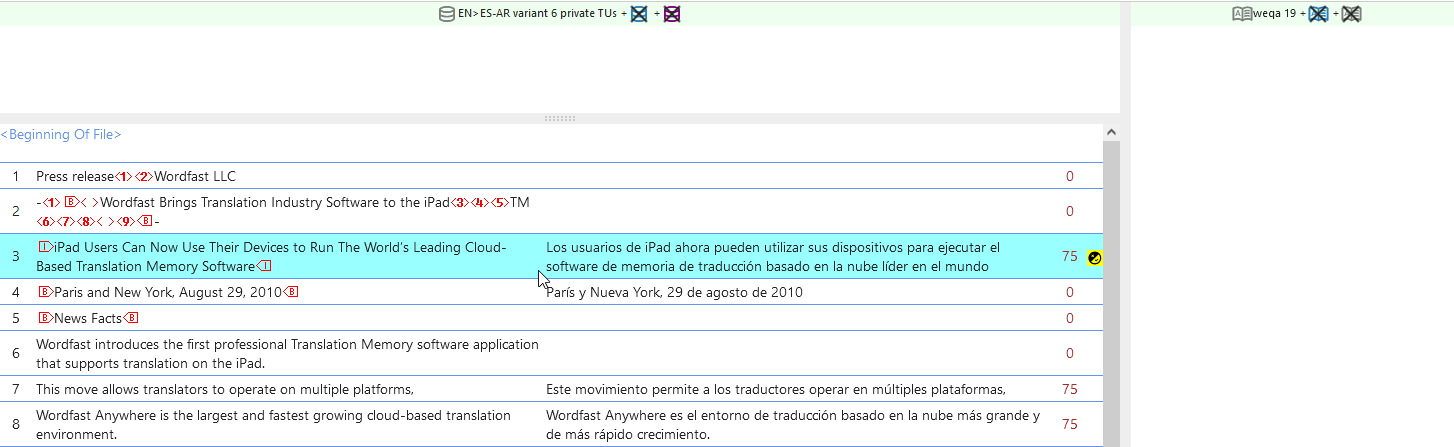Viewport: 1454px width, 447px height.
Task: Click the segment number 3
Action: (16, 257)
